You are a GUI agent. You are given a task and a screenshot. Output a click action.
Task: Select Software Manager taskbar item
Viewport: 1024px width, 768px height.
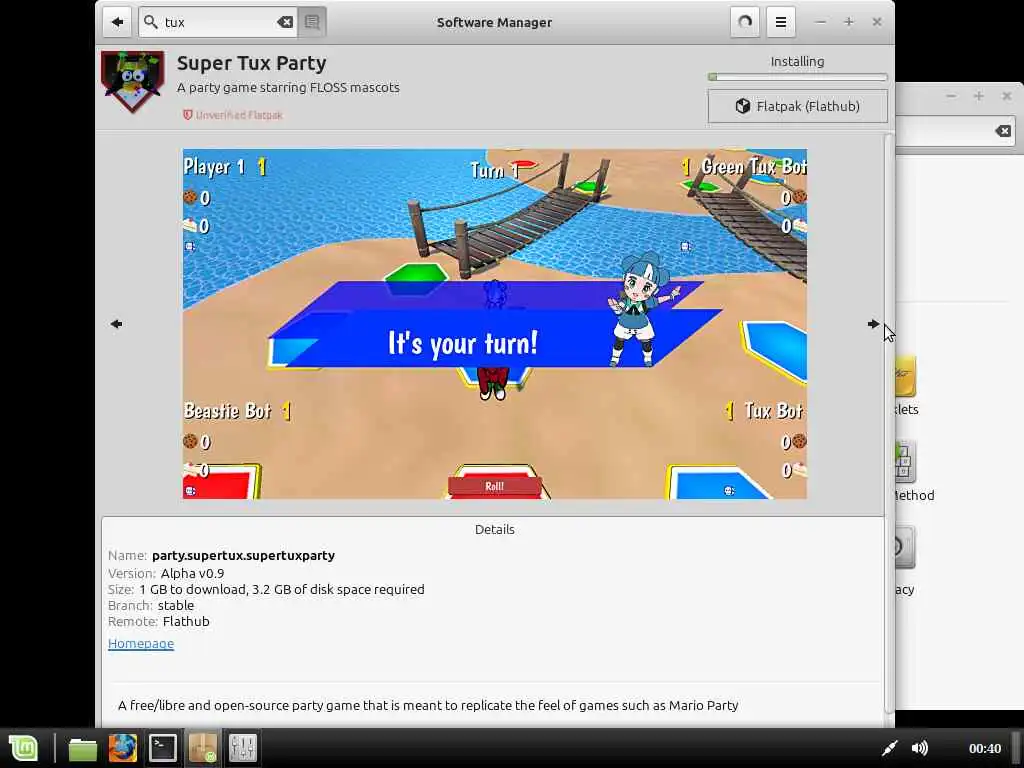pos(202,748)
